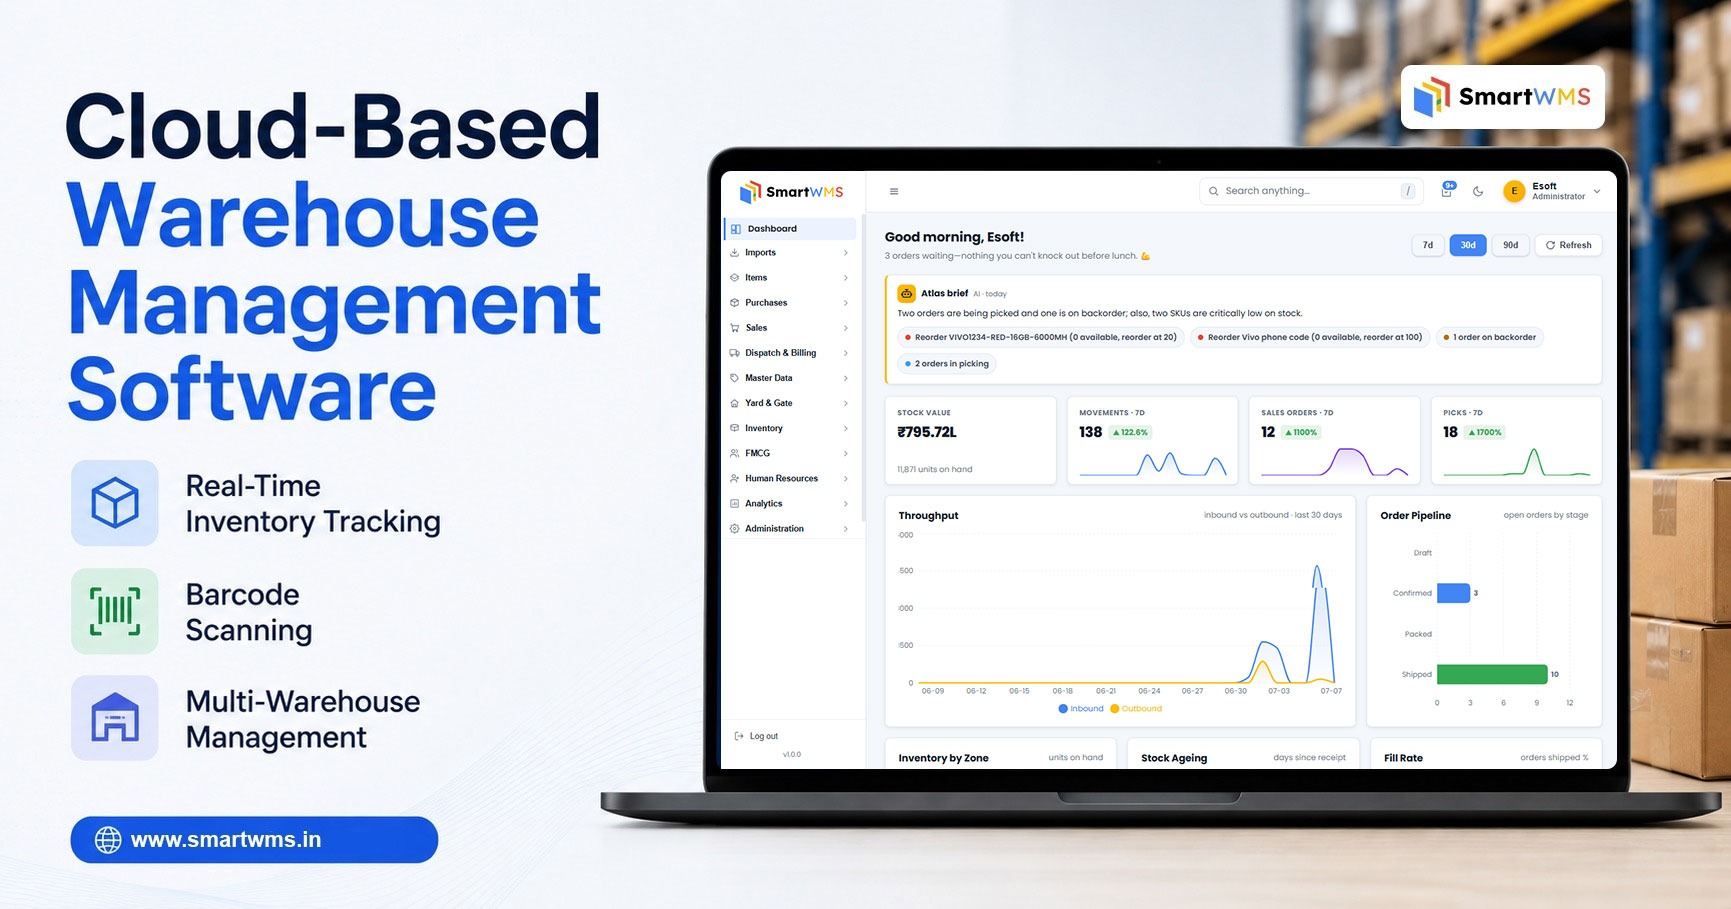
Task: Click the Stock Value card ₹795.72L
Action: click(971, 441)
